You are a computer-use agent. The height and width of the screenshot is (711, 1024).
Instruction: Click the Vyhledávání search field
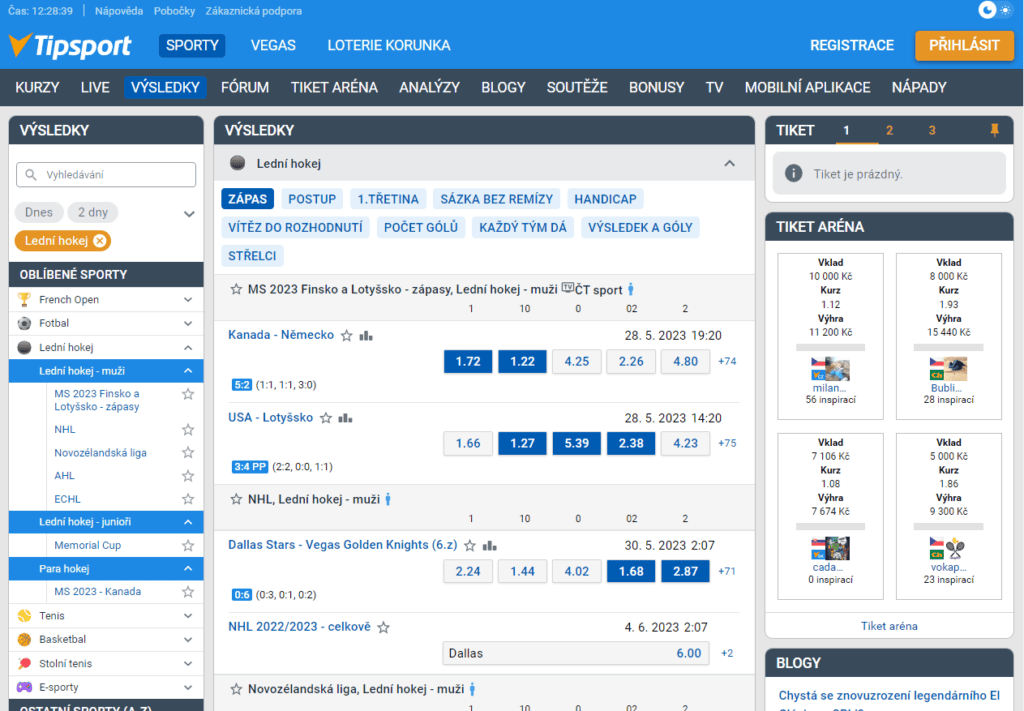tap(106, 175)
